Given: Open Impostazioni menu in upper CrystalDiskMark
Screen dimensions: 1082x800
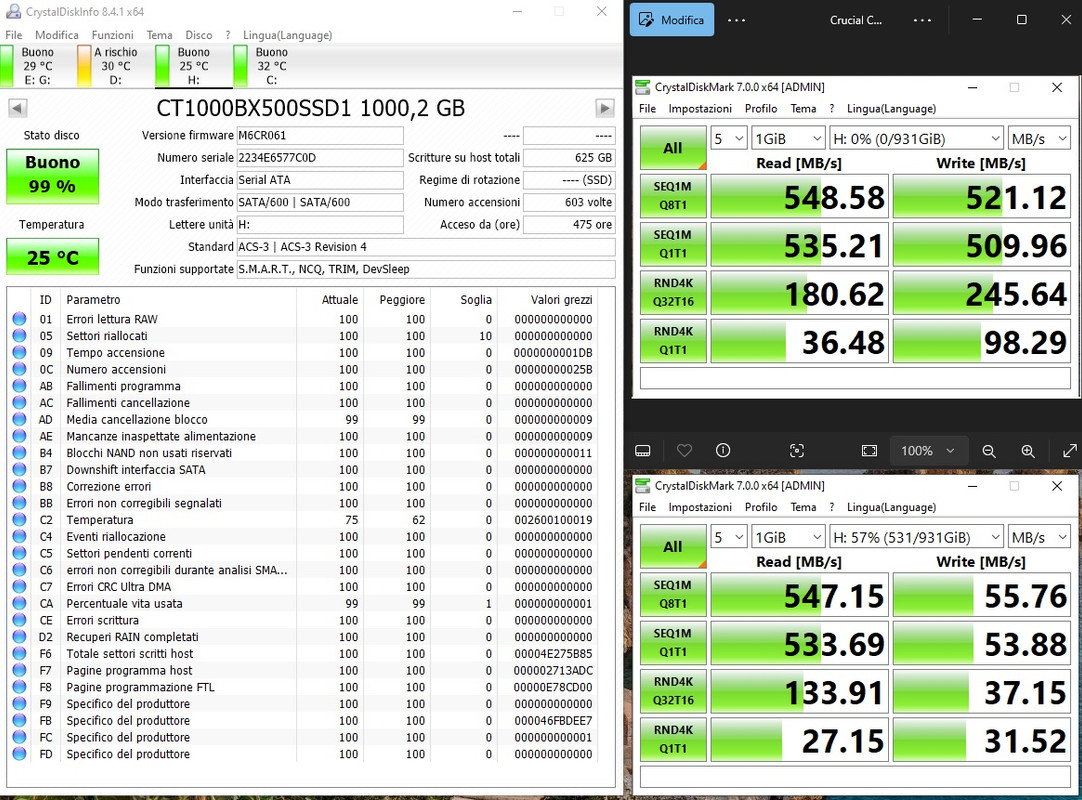Looking at the screenshot, I should (700, 108).
